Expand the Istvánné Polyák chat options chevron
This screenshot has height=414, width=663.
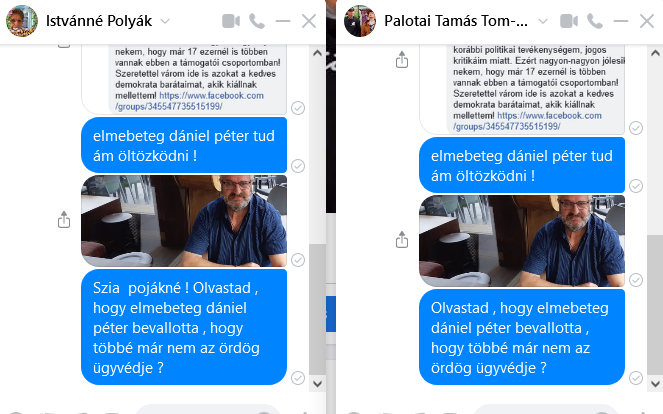click(165, 21)
